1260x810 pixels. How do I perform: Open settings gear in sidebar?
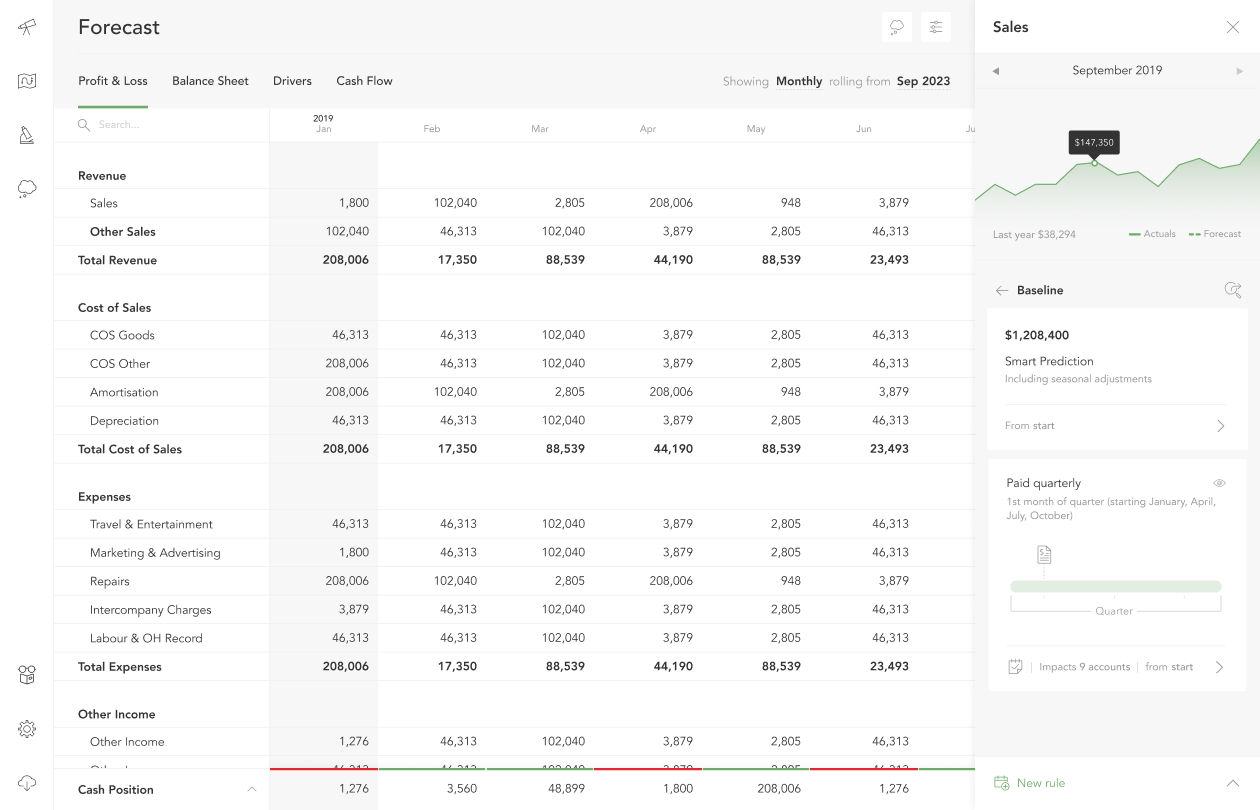coord(27,729)
